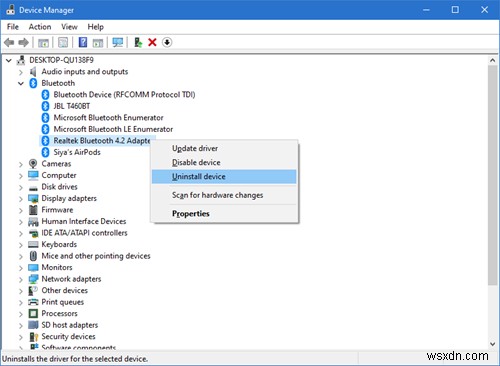Open the File menu

click(13, 27)
